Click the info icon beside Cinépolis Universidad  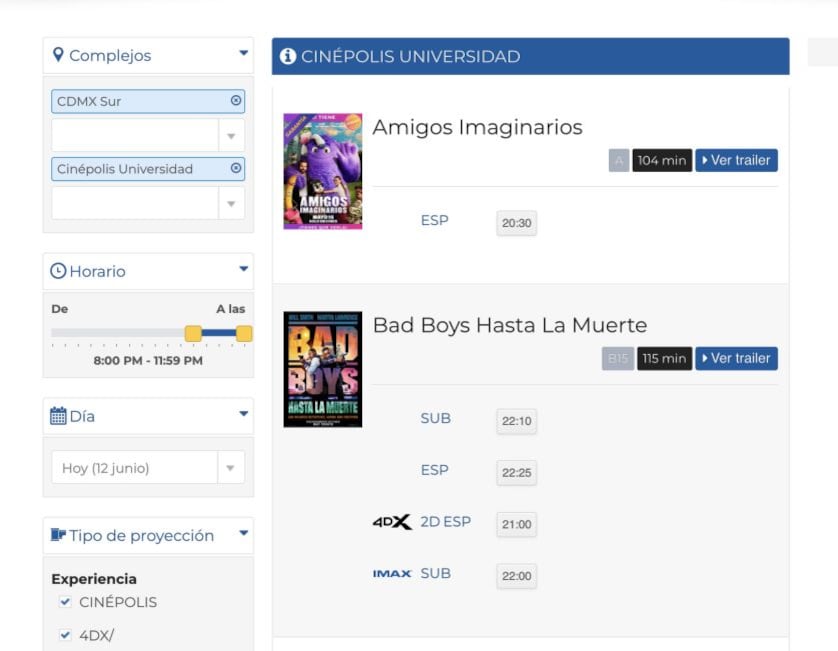point(288,56)
